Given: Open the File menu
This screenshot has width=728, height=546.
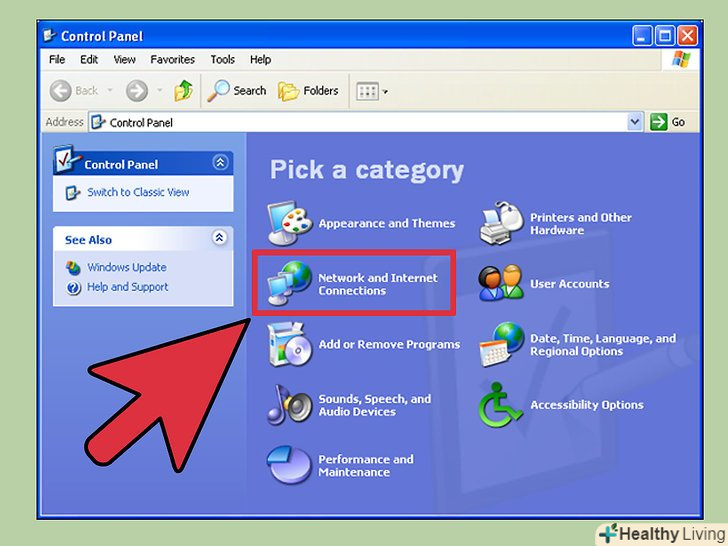Looking at the screenshot, I should click(57, 59).
